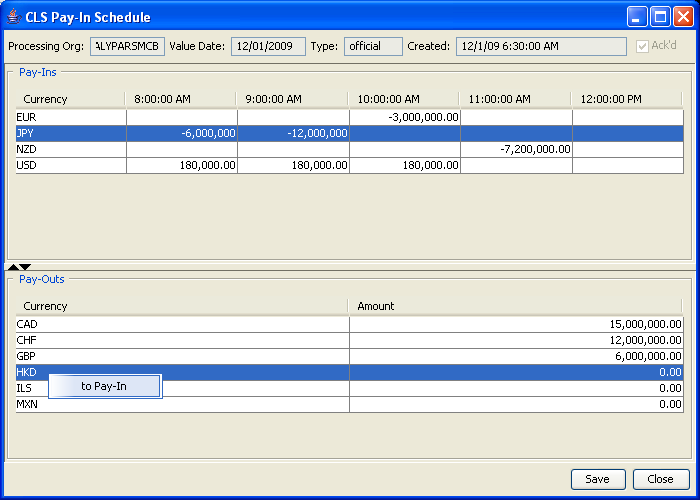Select the EUR pay-in row
The image size is (700, 500).
[x=350, y=117]
